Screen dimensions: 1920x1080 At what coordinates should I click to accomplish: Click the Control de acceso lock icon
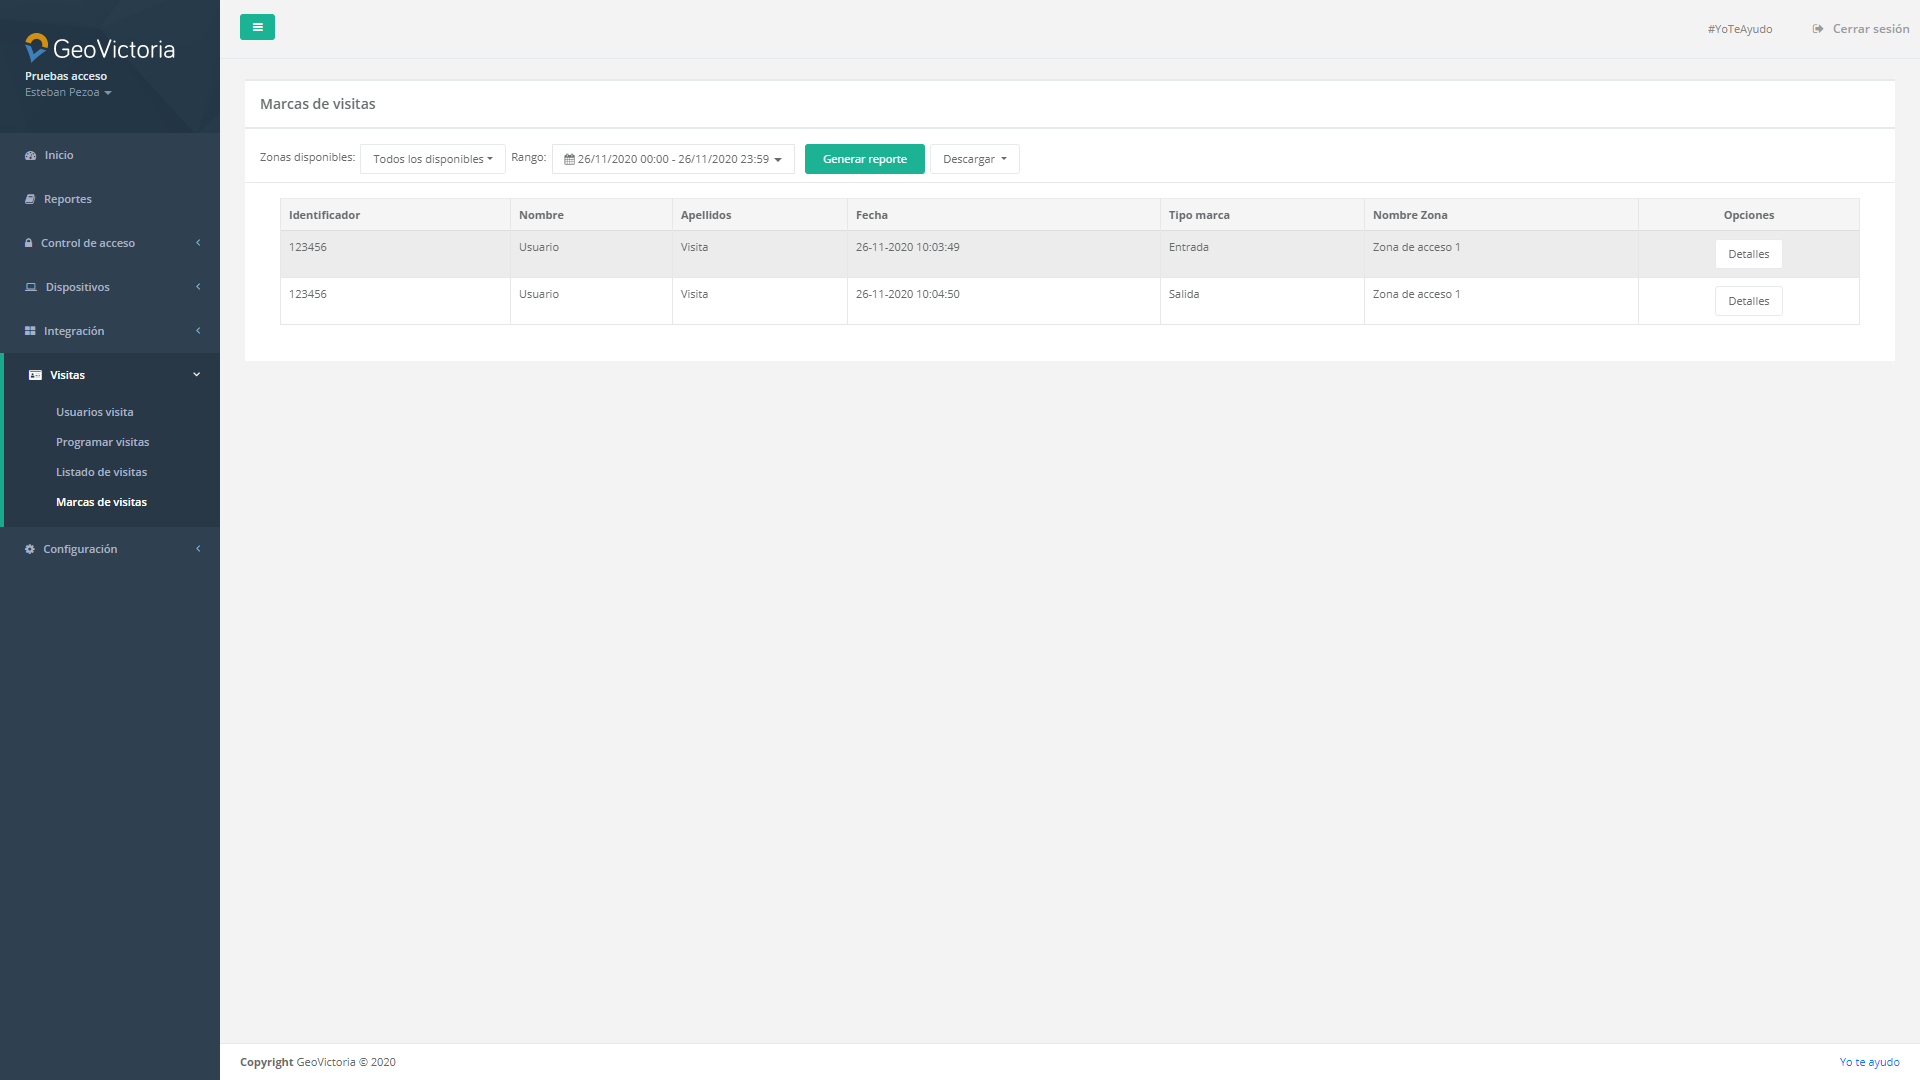[29, 243]
